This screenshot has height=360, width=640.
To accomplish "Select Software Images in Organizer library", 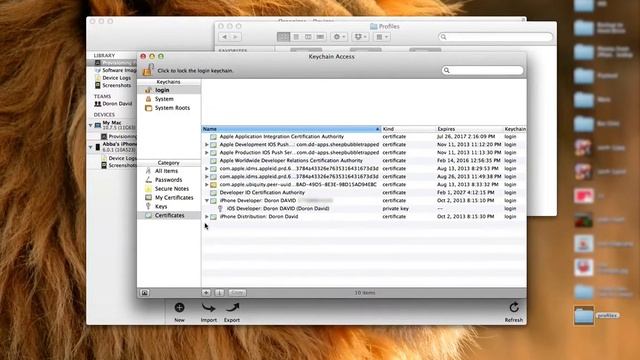I will point(116,70).
